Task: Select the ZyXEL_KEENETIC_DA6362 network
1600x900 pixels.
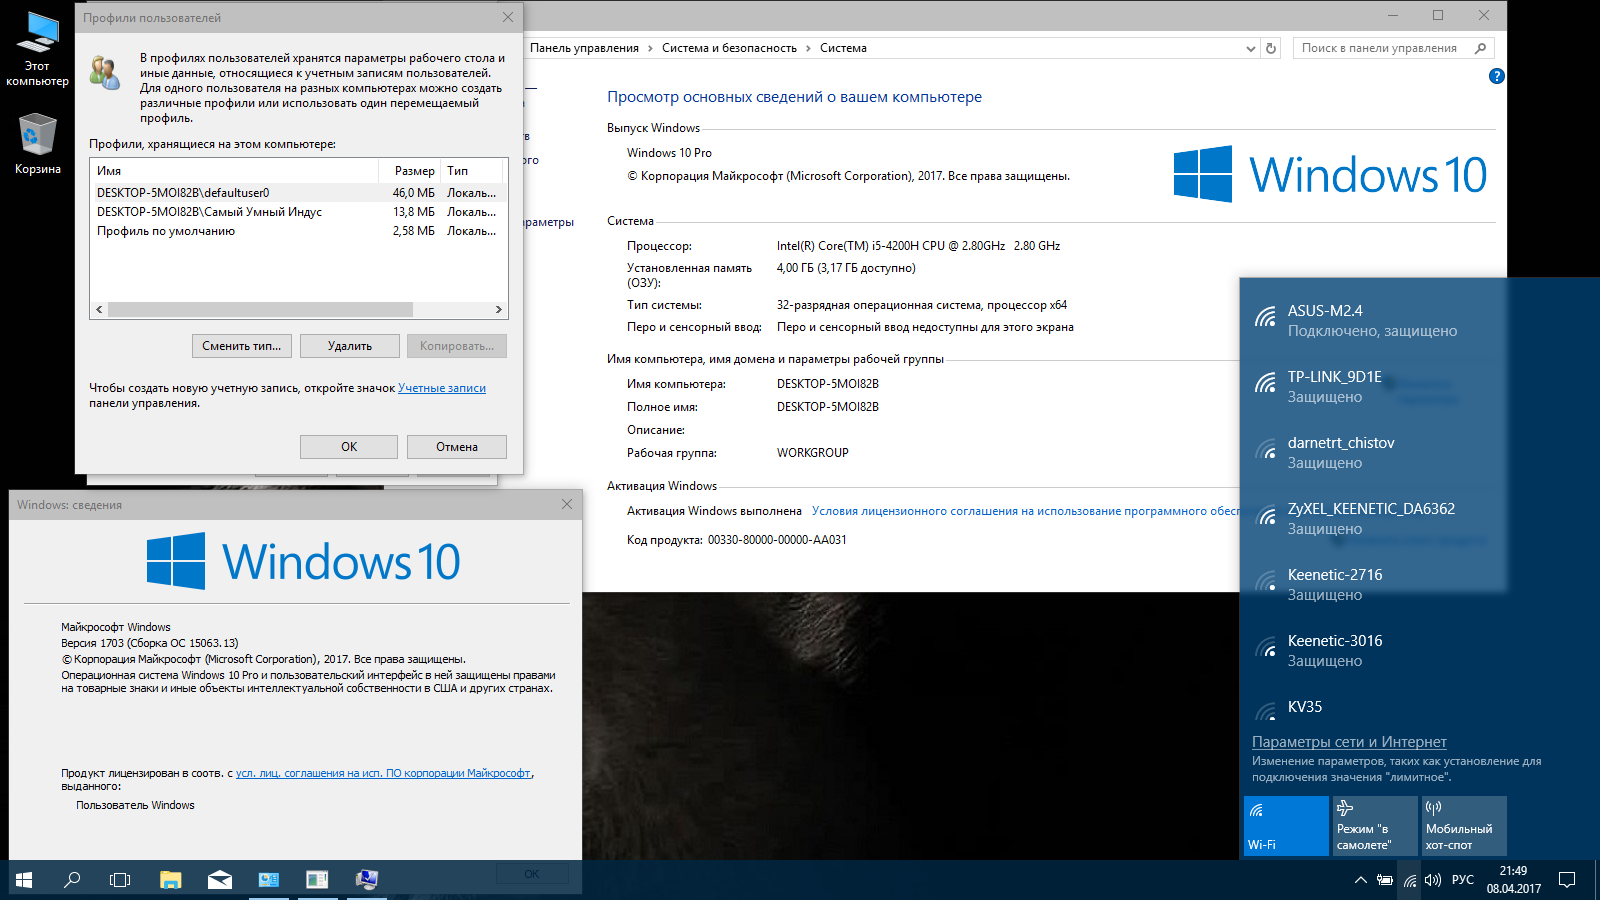Action: click(1420, 518)
